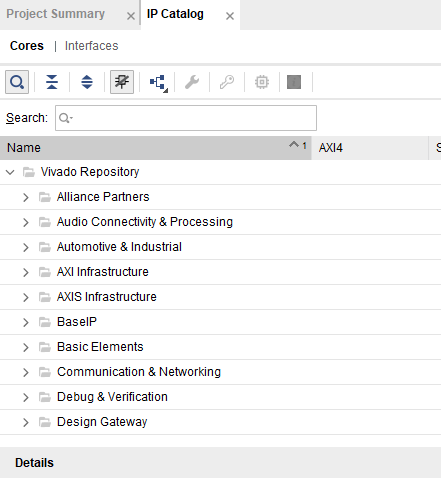Expand the AXI Infrastructure folder
This screenshot has width=441, height=478.
26,272
